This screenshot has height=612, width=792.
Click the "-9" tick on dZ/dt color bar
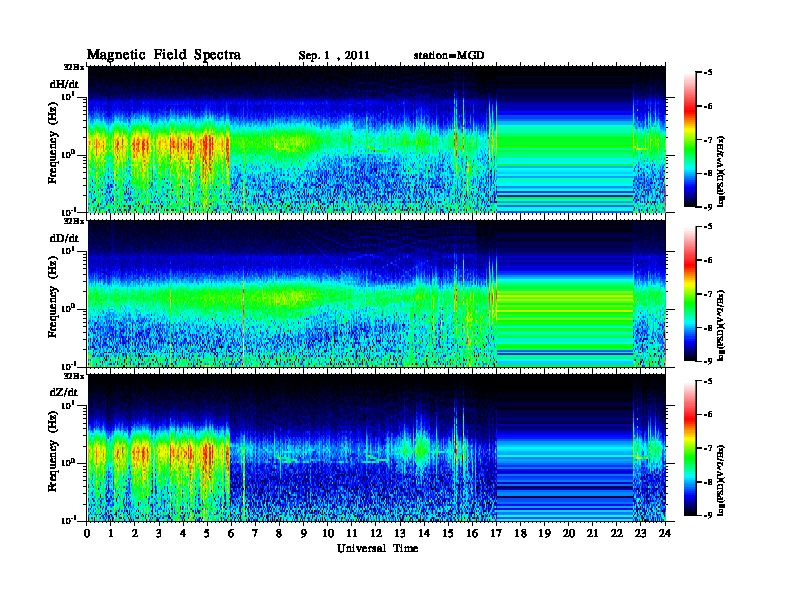[708, 515]
